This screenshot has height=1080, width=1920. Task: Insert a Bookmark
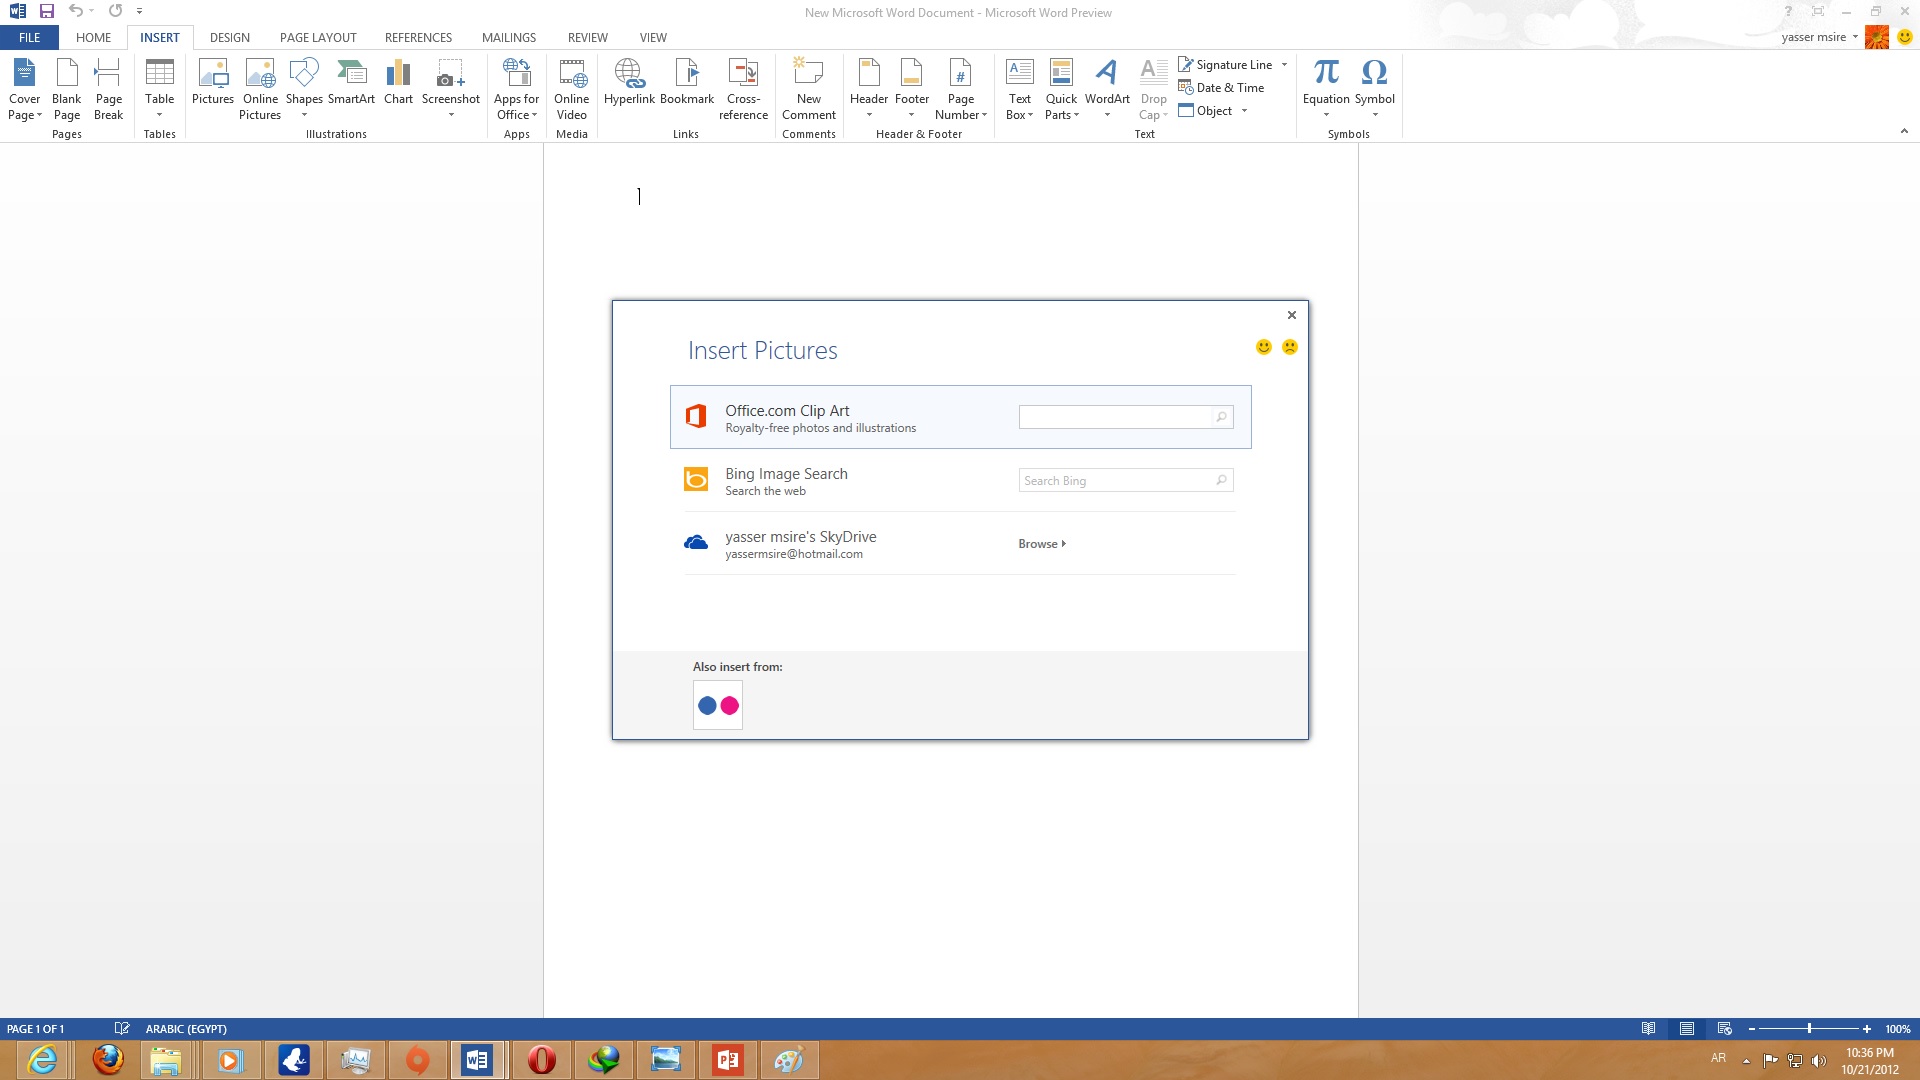click(687, 82)
